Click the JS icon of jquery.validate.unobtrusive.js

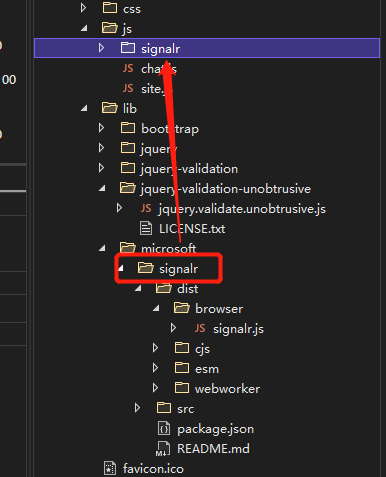(146, 208)
